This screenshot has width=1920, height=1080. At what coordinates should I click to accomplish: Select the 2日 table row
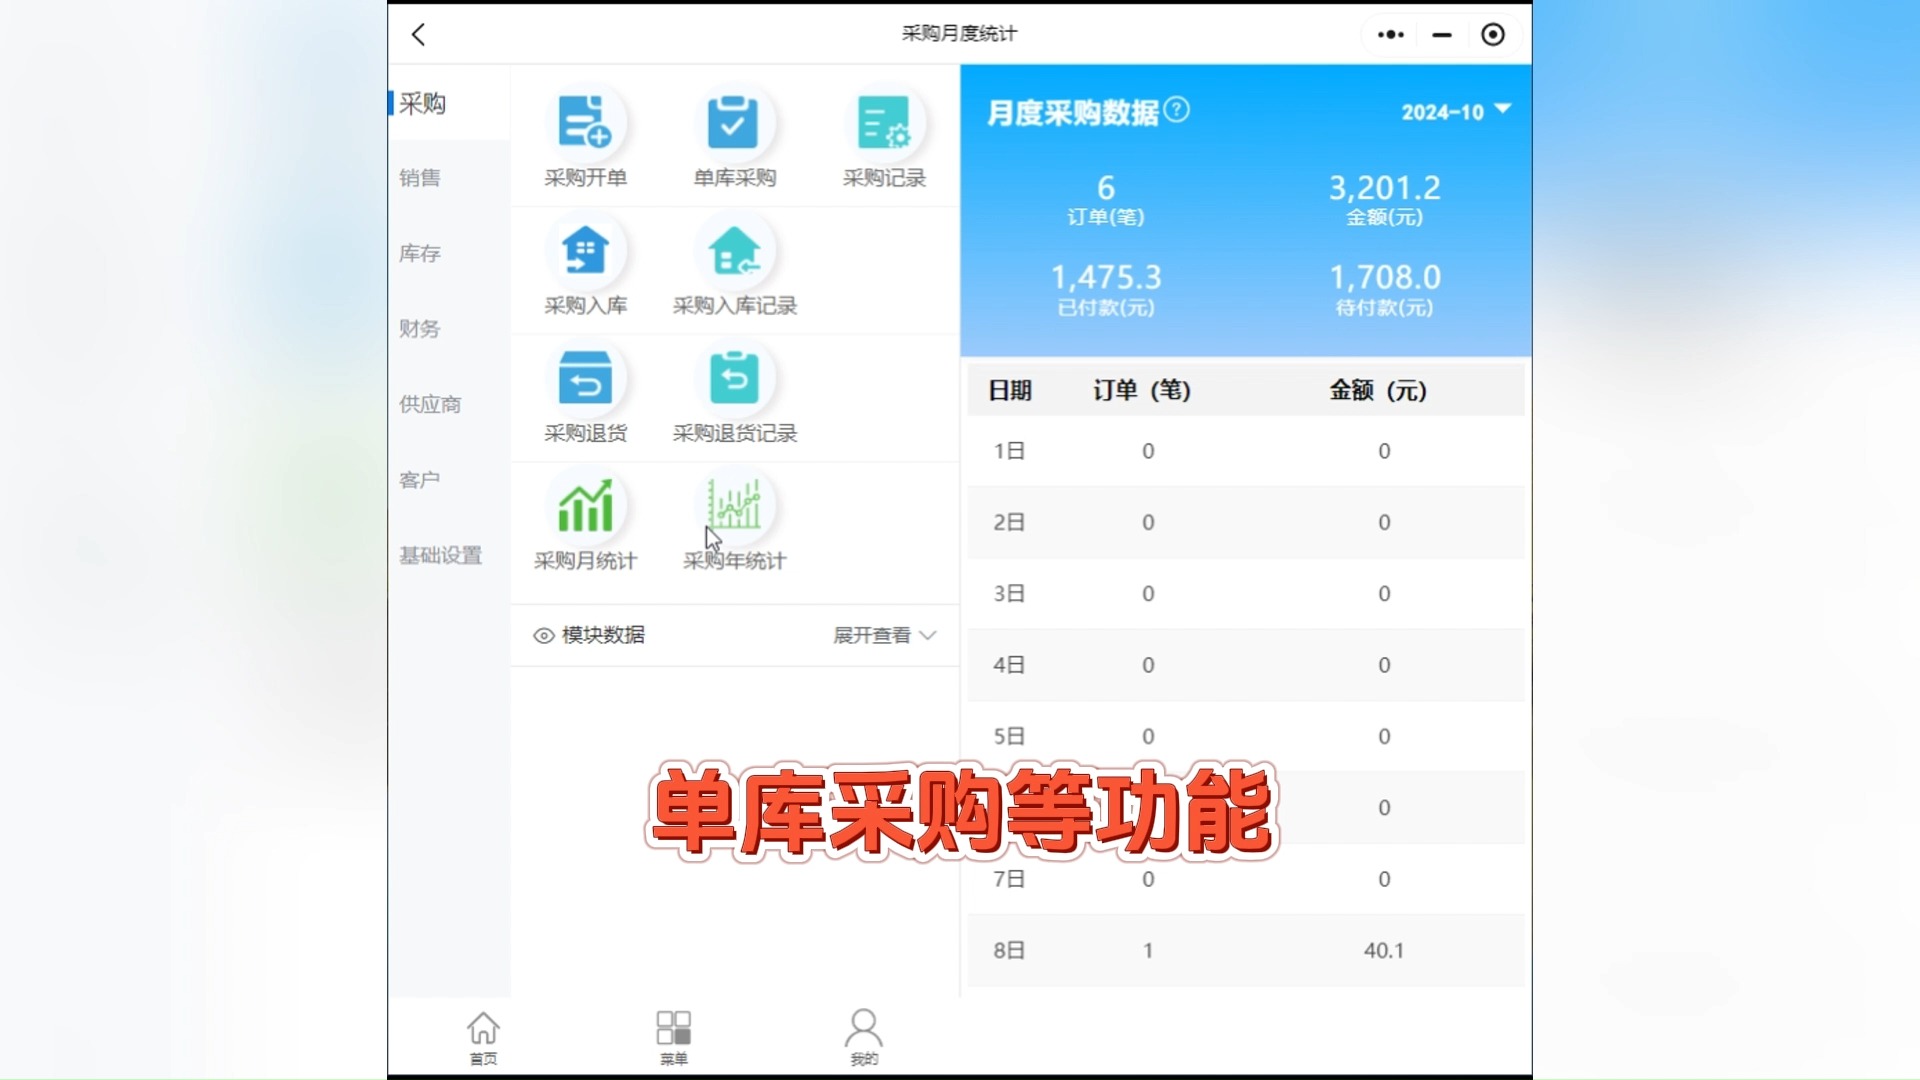coord(1245,522)
